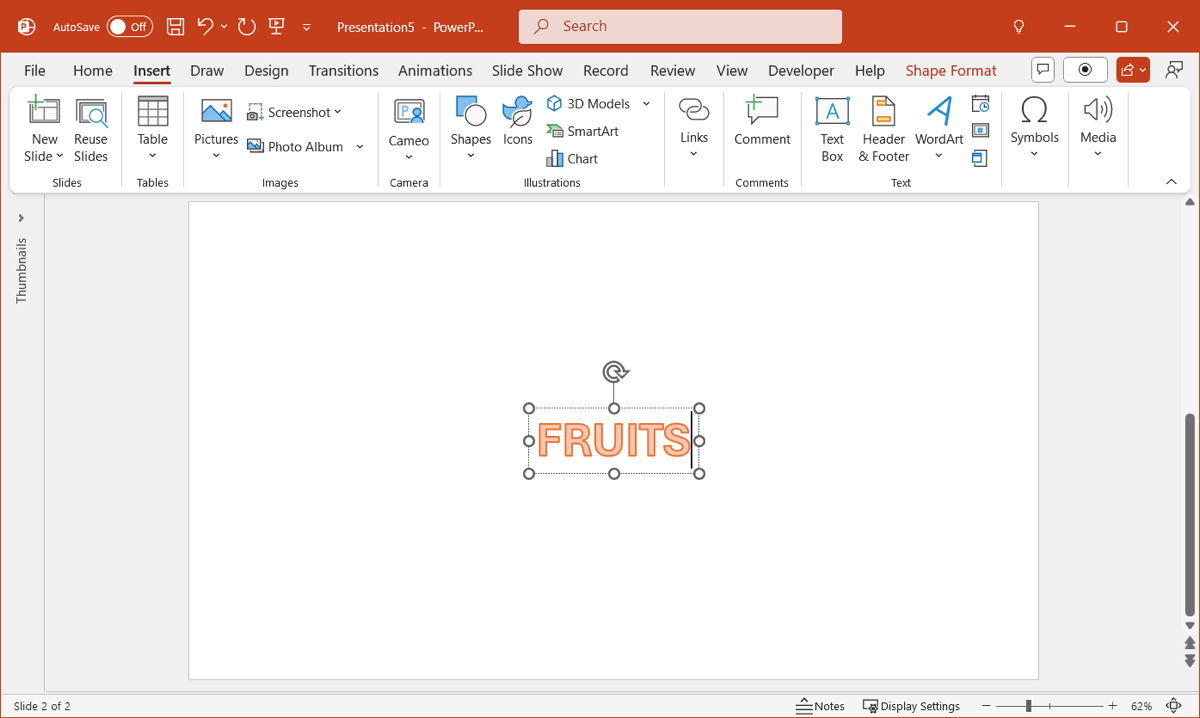Switch to the Draw tab
Viewport: 1200px width, 718px height.
[207, 70]
